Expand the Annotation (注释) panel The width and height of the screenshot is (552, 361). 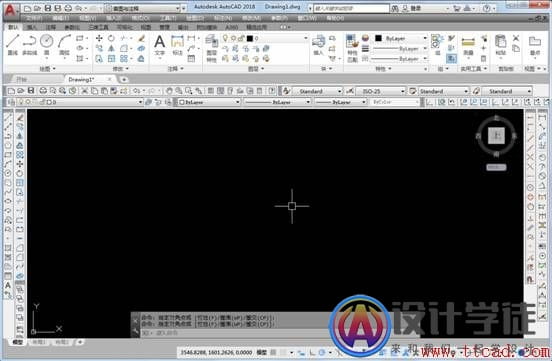click(x=175, y=69)
